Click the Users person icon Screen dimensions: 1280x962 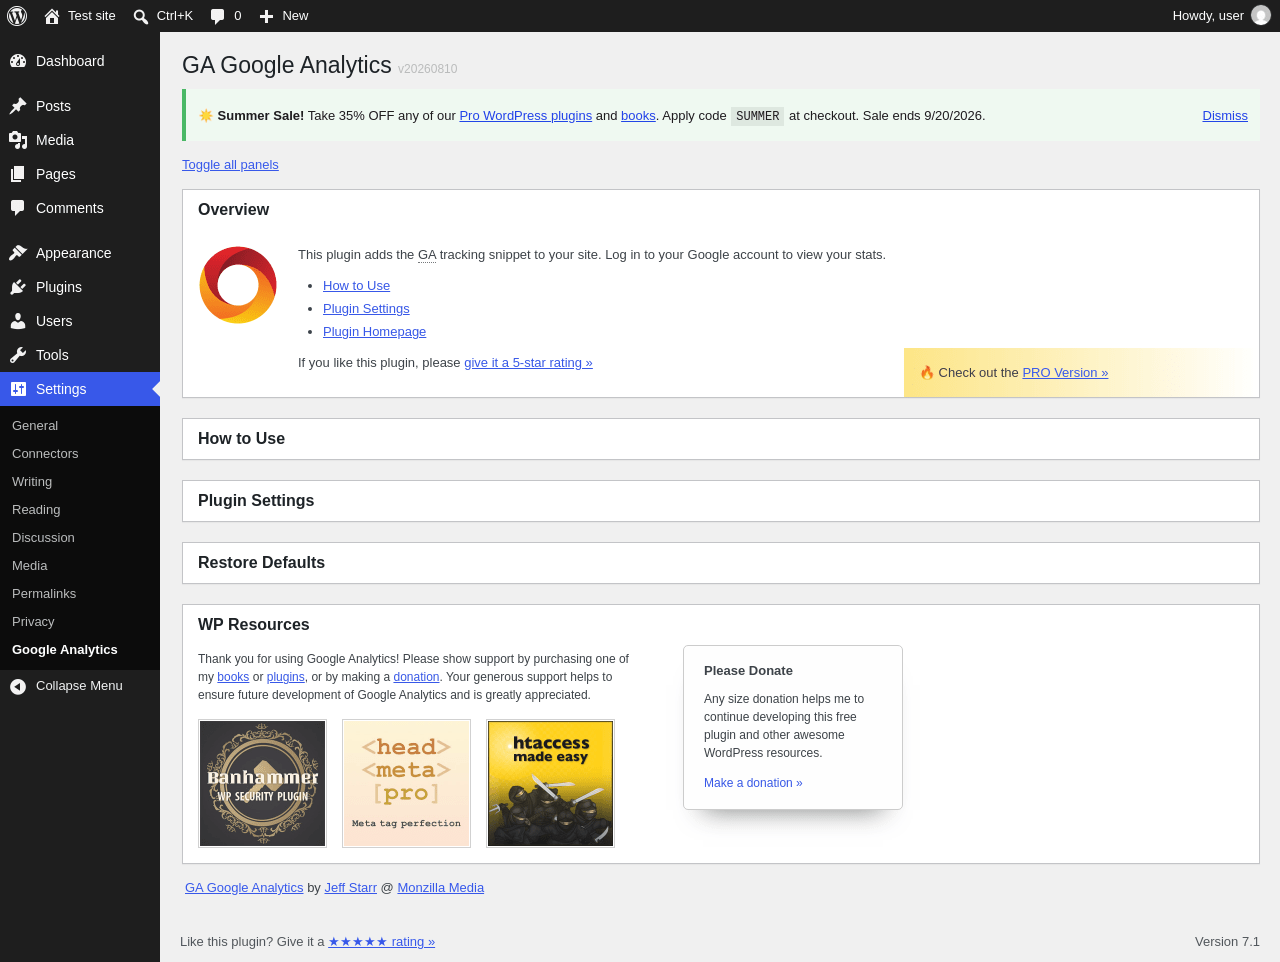point(18,321)
